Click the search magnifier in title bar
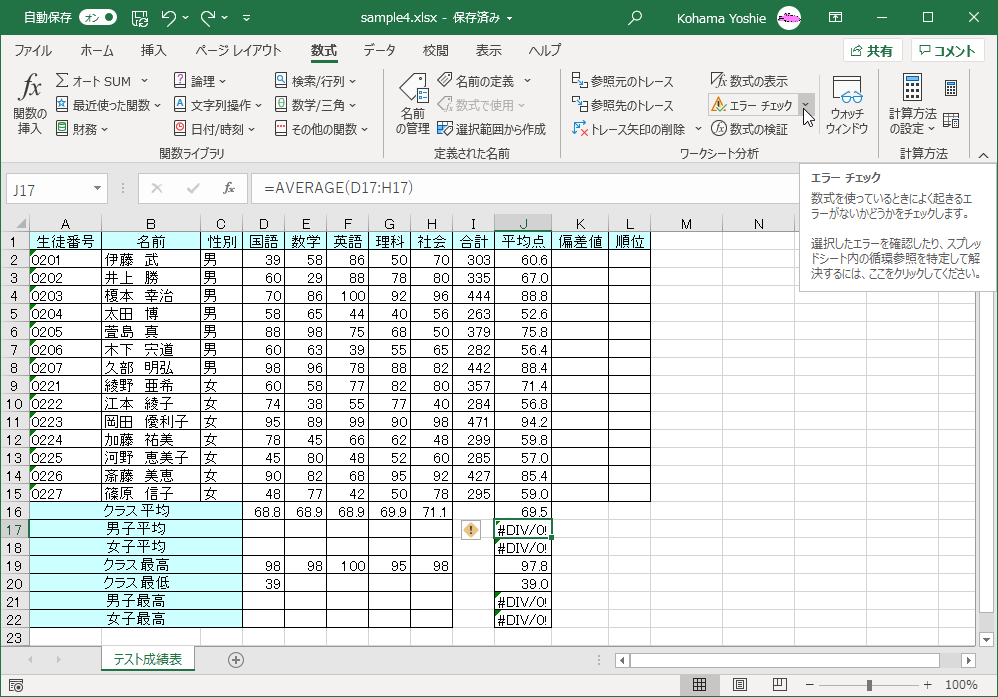Viewport: 998px width, 697px height. point(635,18)
